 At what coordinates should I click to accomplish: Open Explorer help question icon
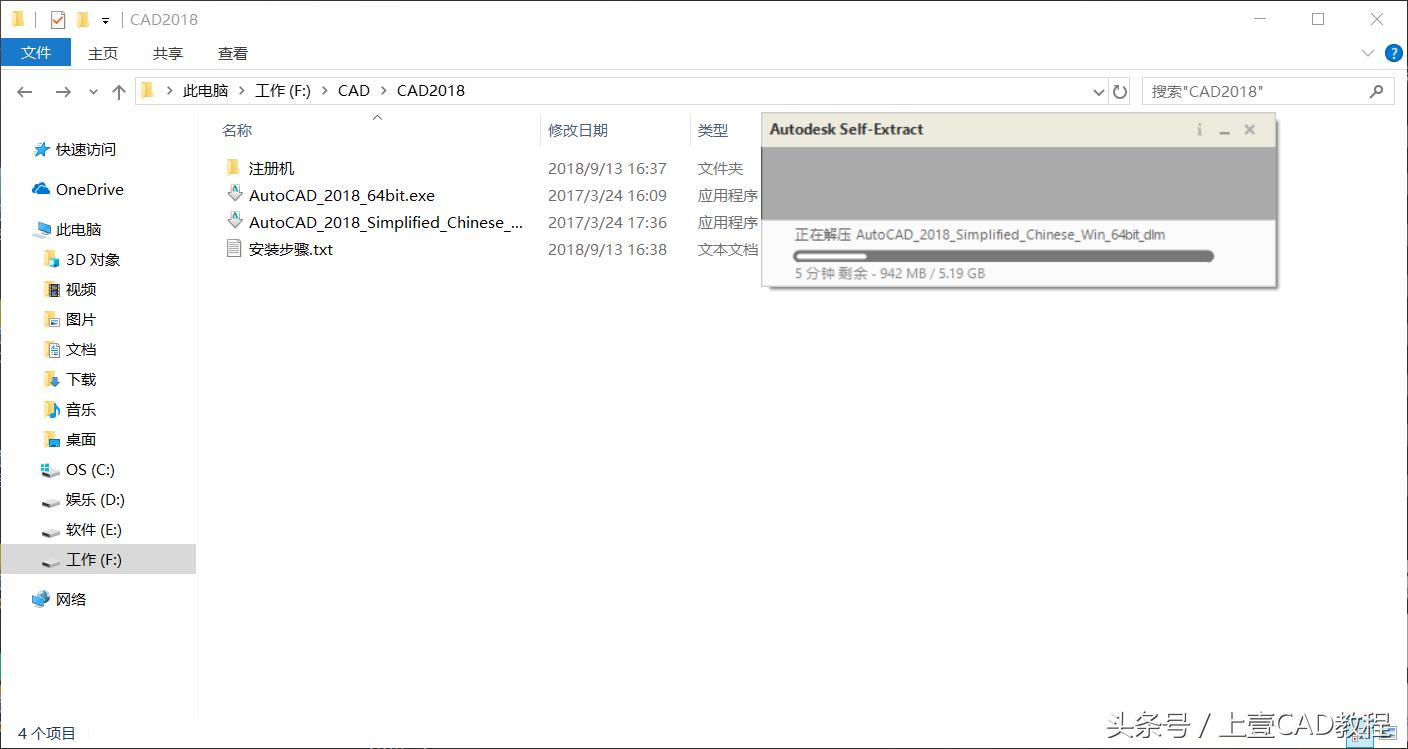click(x=1393, y=53)
